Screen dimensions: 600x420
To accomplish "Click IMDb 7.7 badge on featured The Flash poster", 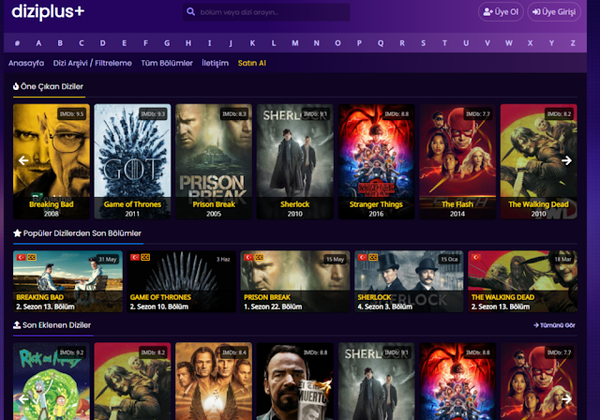I will (x=478, y=114).
